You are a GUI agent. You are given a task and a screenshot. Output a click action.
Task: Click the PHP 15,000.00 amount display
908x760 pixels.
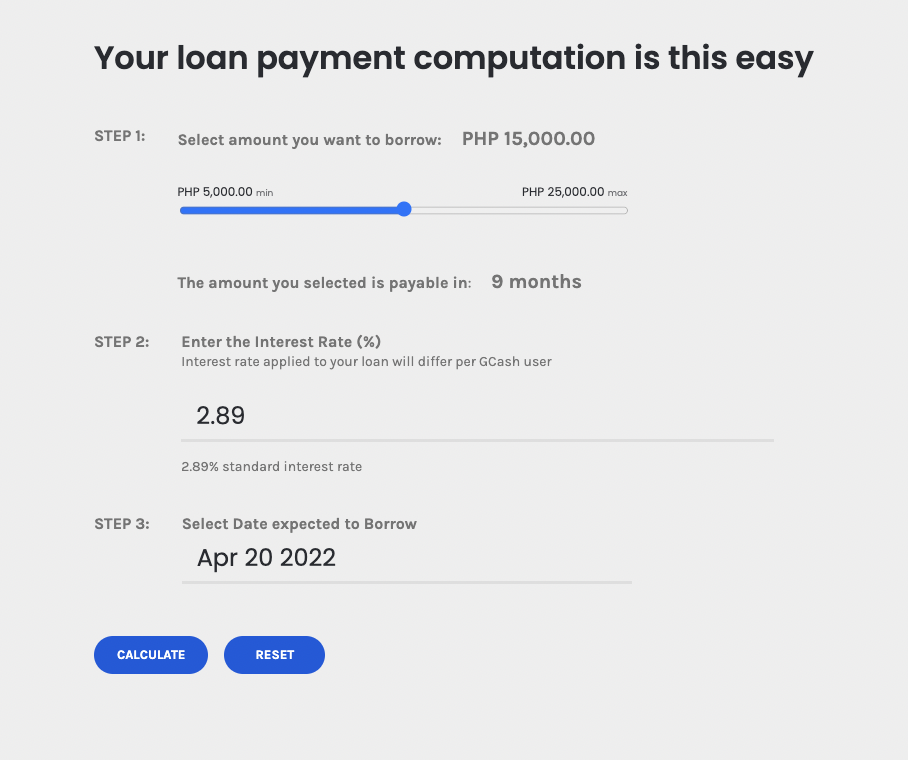528,139
